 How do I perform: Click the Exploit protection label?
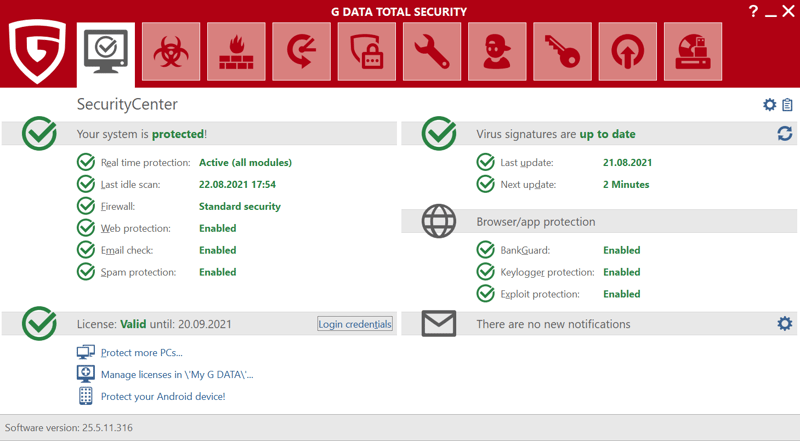pyautogui.click(x=540, y=295)
